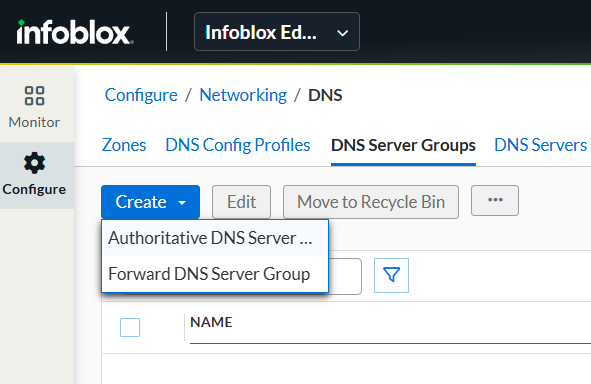The height and width of the screenshot is (384, 591).
Task: Select the DNS Server Groups tab
Action: 403,145
